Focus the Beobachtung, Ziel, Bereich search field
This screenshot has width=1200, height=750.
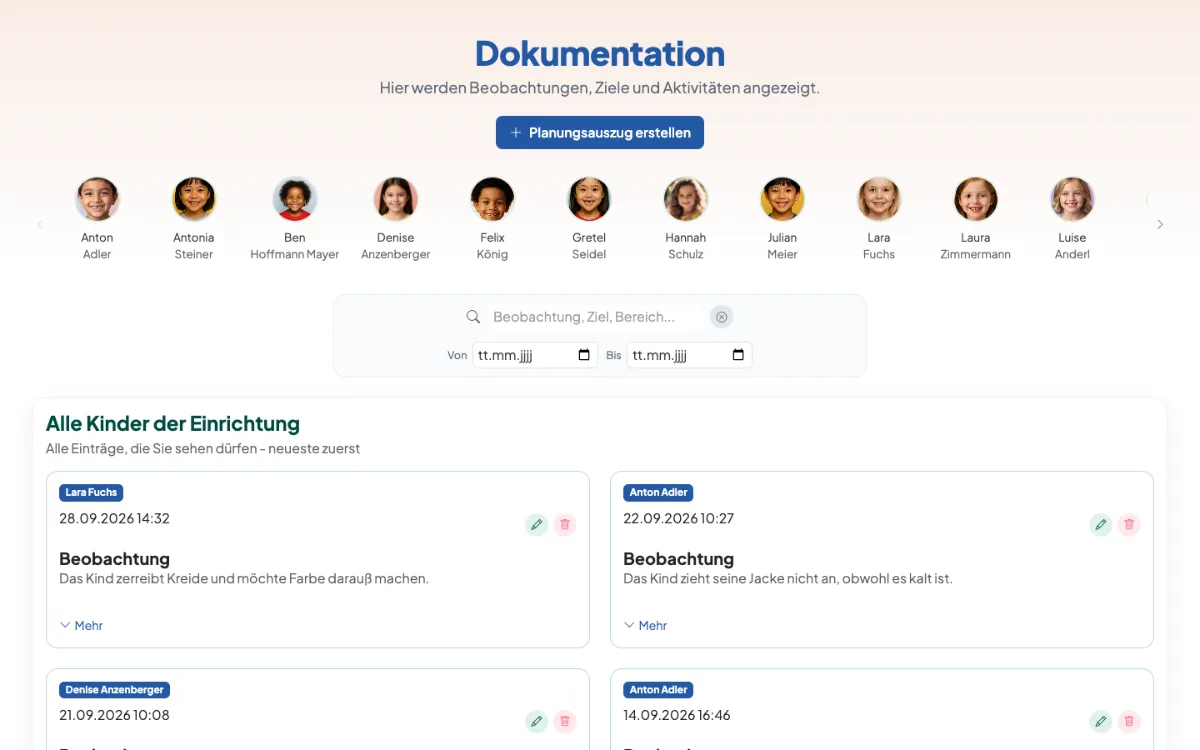pyautogui.click(x=596, y=317)
